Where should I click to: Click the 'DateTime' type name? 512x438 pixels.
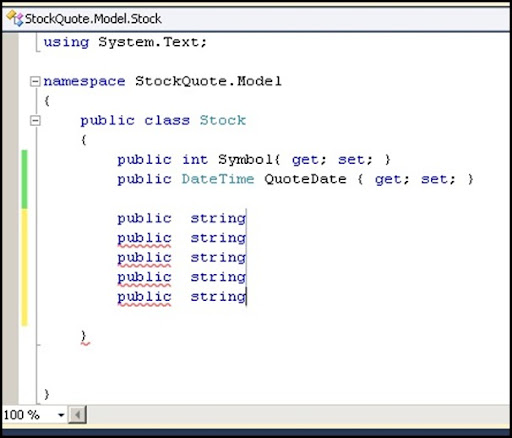[218, 179]
